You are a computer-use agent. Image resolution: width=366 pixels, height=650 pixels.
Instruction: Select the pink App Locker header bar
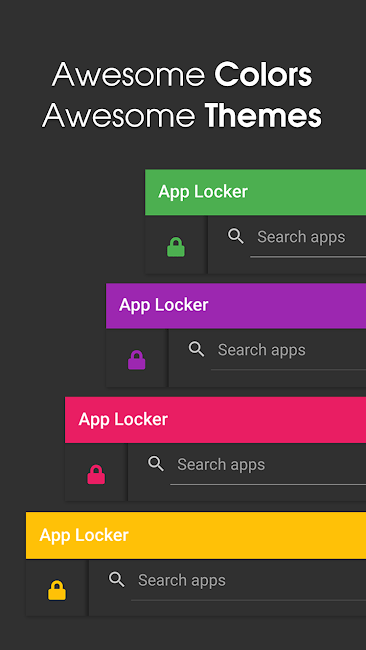(x=216, y=420)
